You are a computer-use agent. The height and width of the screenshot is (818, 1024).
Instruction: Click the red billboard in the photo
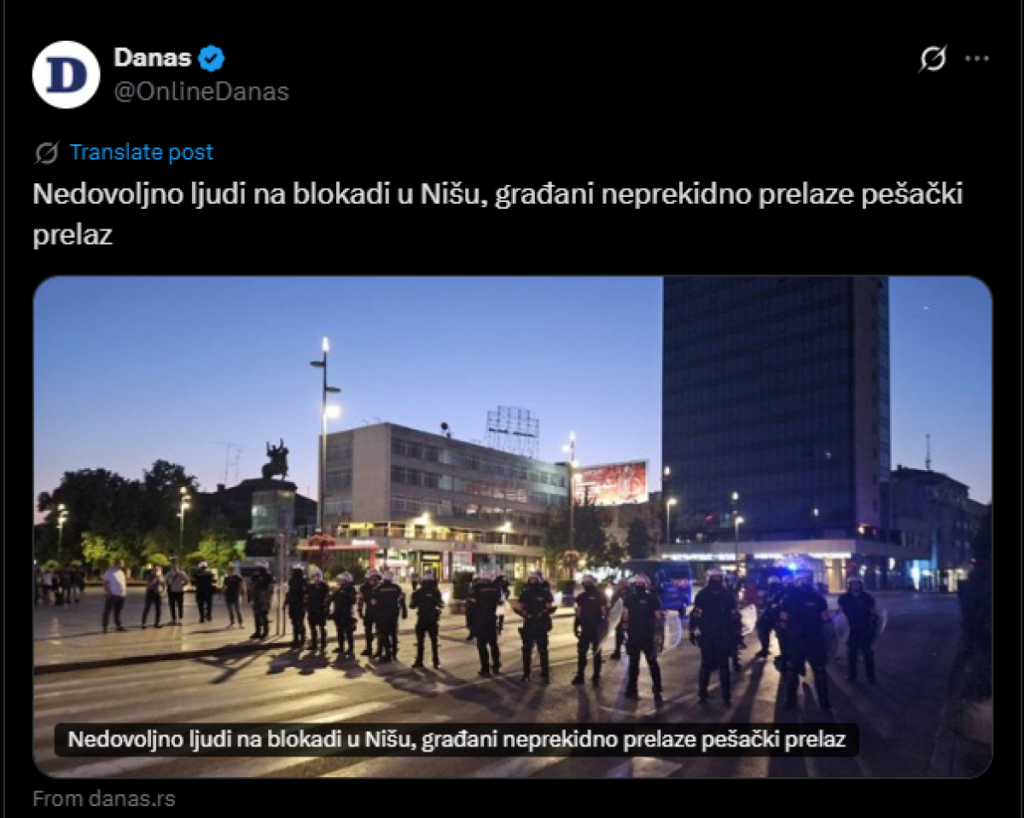[611, 483]
